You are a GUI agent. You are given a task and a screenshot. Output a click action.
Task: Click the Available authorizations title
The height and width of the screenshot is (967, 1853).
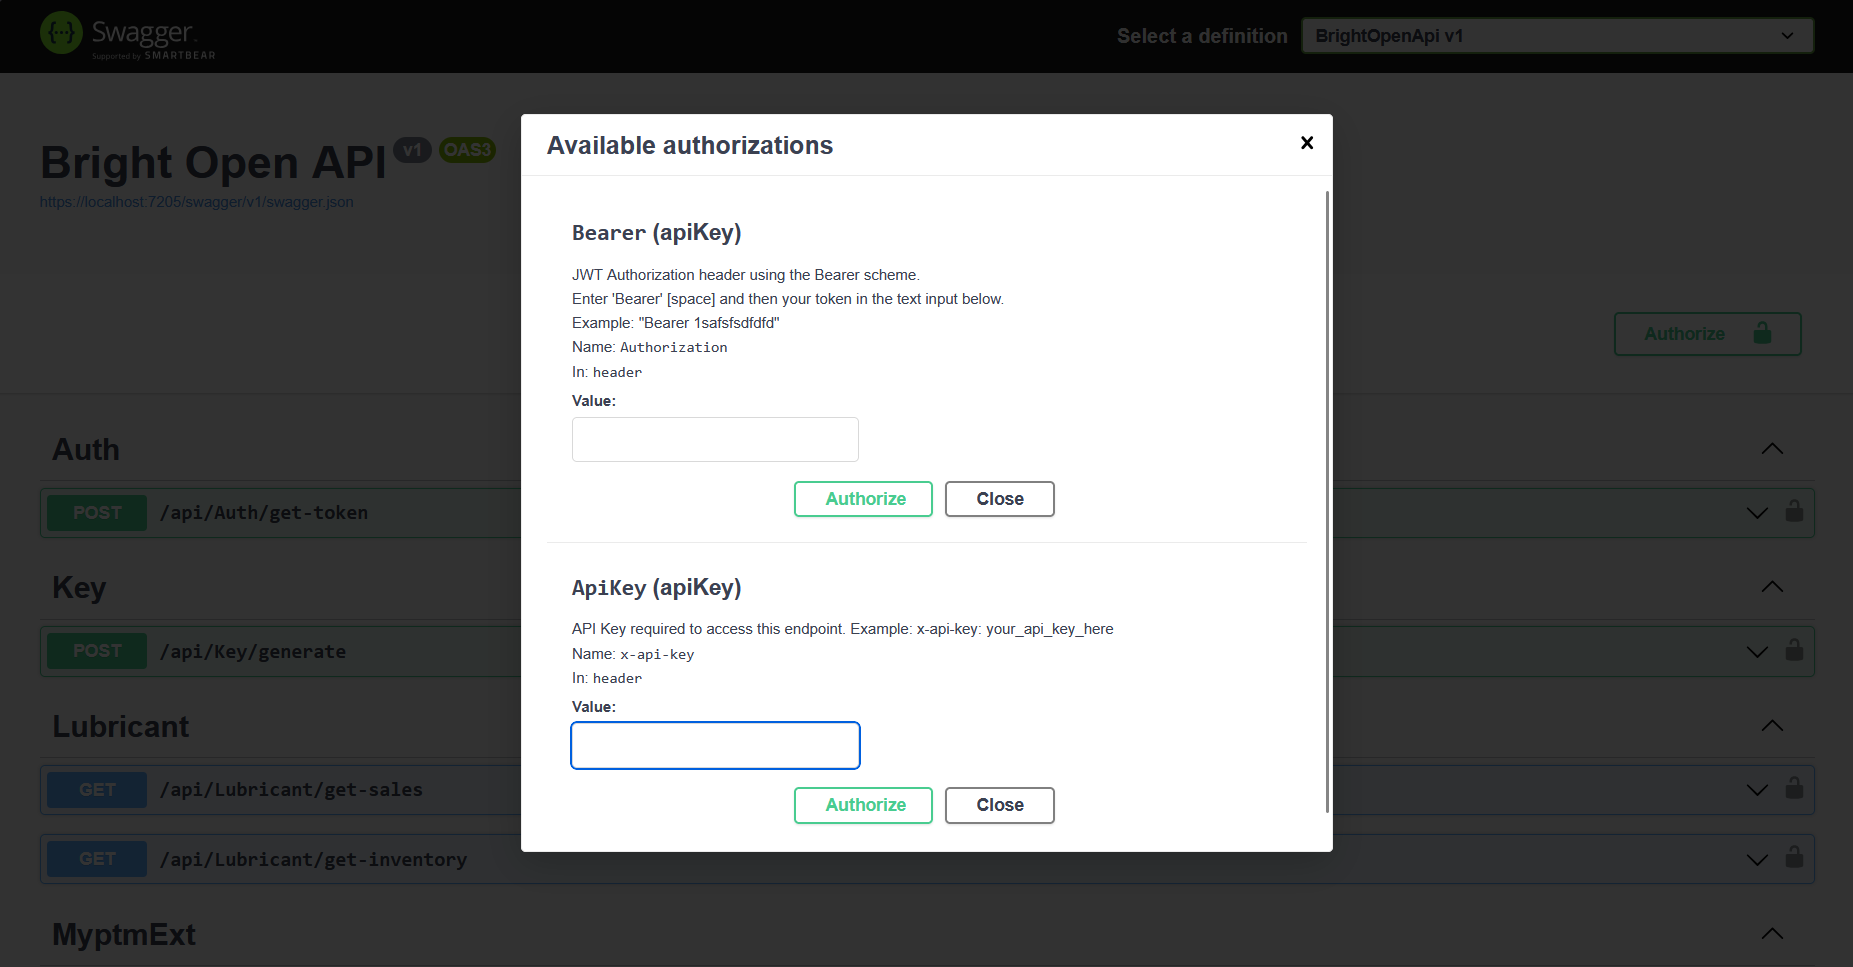tap(690, 146)
